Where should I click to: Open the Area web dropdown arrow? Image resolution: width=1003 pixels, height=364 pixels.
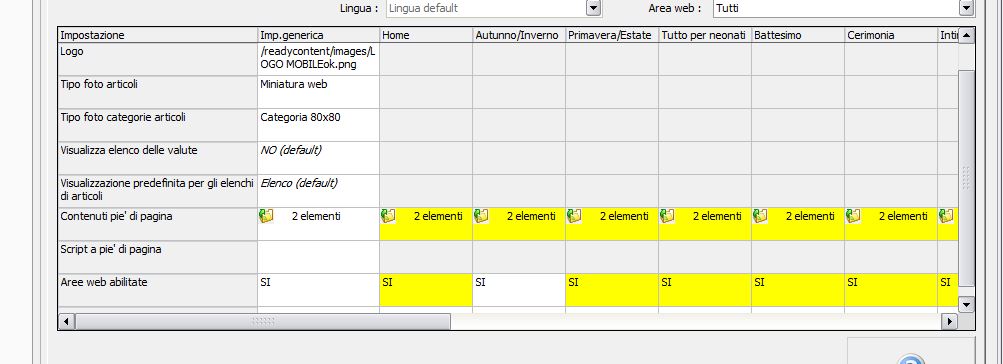966,8
